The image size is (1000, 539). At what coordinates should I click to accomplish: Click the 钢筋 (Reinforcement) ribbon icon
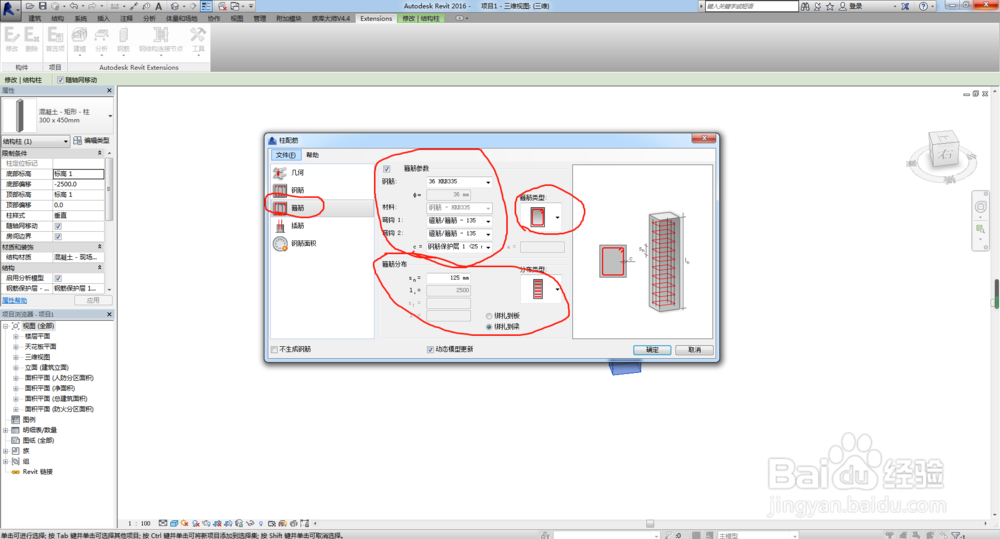coord(123,39)
